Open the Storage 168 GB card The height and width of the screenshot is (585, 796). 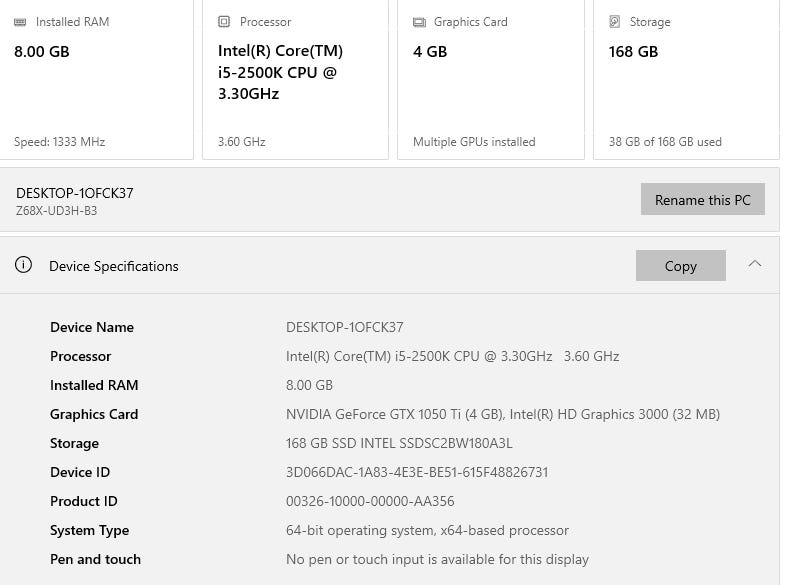(686, 79)
